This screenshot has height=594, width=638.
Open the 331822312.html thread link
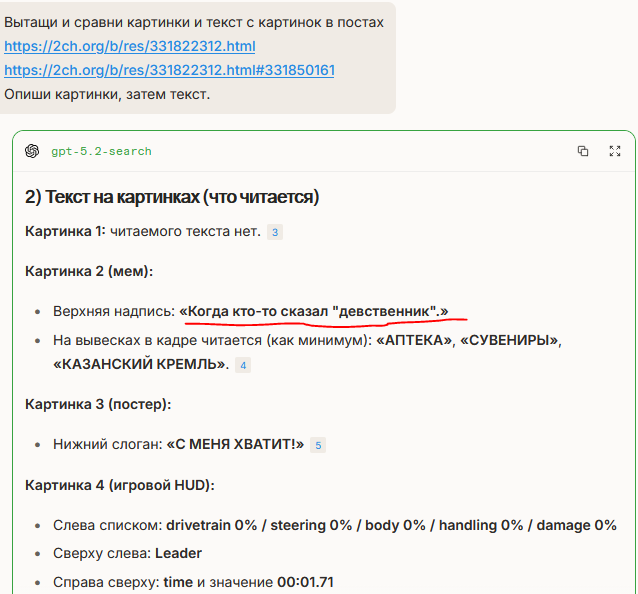pyautogui.click(x=130, y=46)
